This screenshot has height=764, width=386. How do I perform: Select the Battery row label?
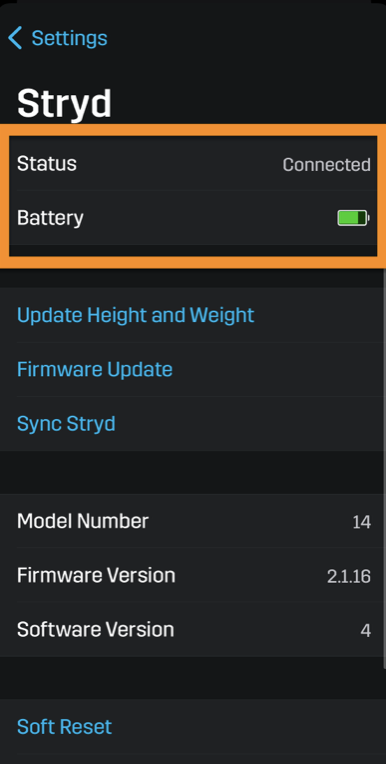50,218
